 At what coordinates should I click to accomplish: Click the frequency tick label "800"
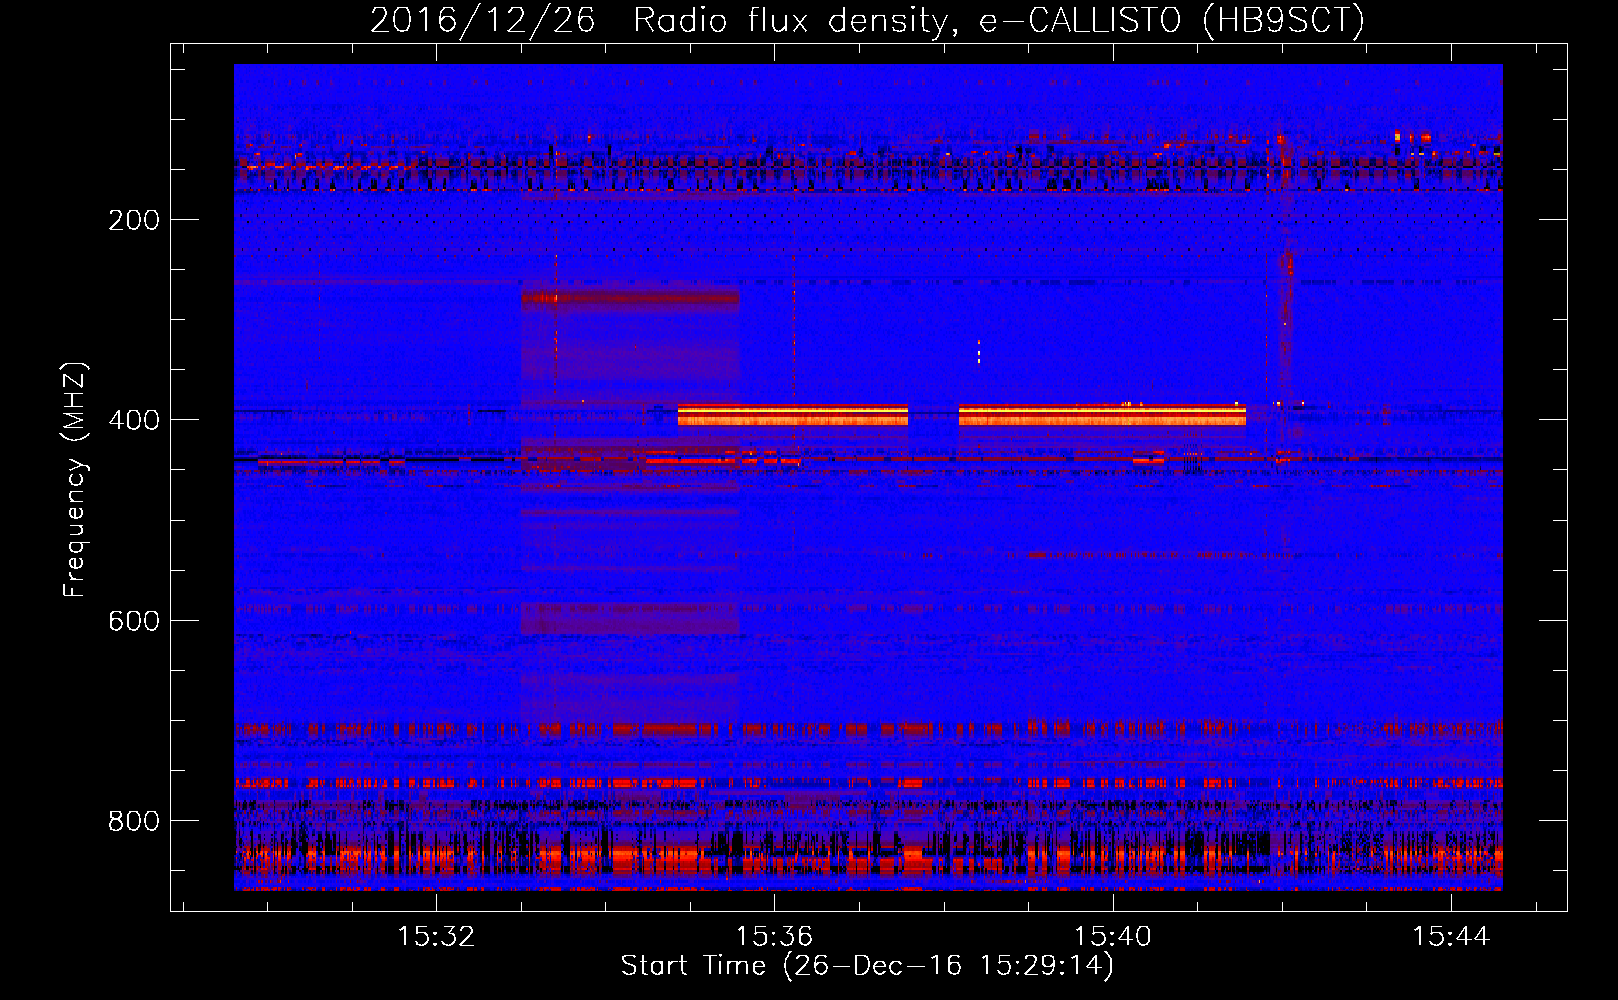tap(134, 822)
